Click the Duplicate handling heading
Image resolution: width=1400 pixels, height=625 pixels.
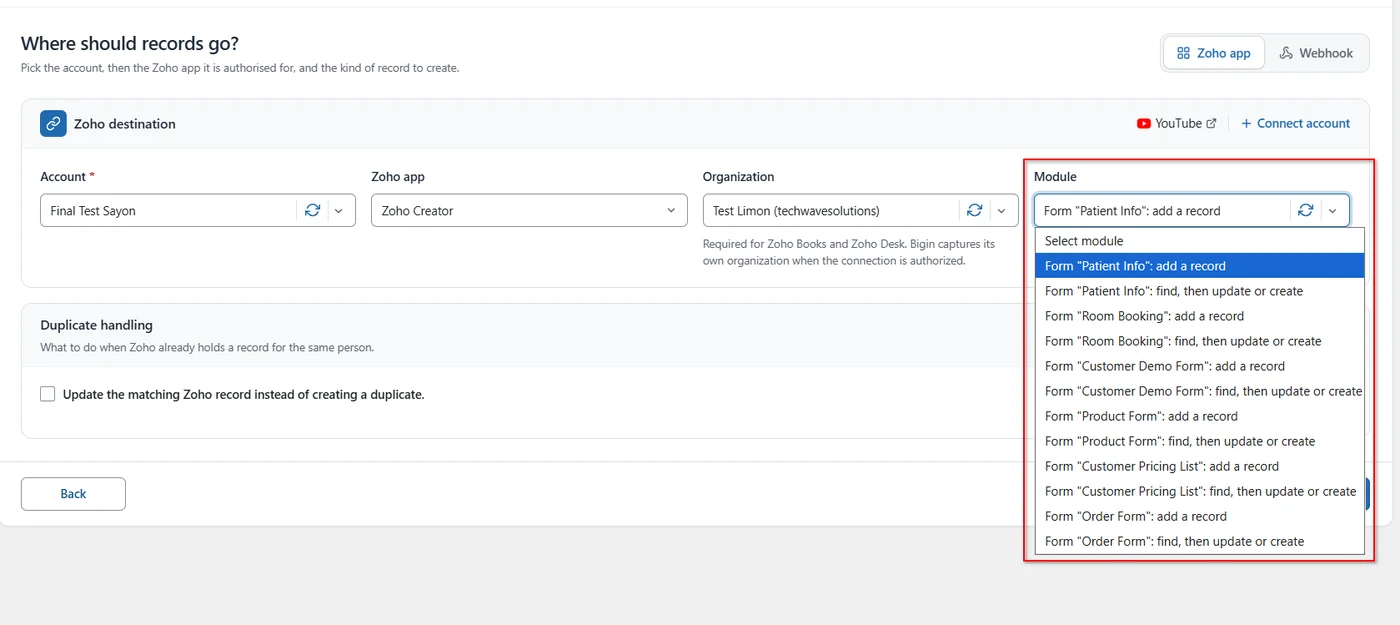pos(97,325)
